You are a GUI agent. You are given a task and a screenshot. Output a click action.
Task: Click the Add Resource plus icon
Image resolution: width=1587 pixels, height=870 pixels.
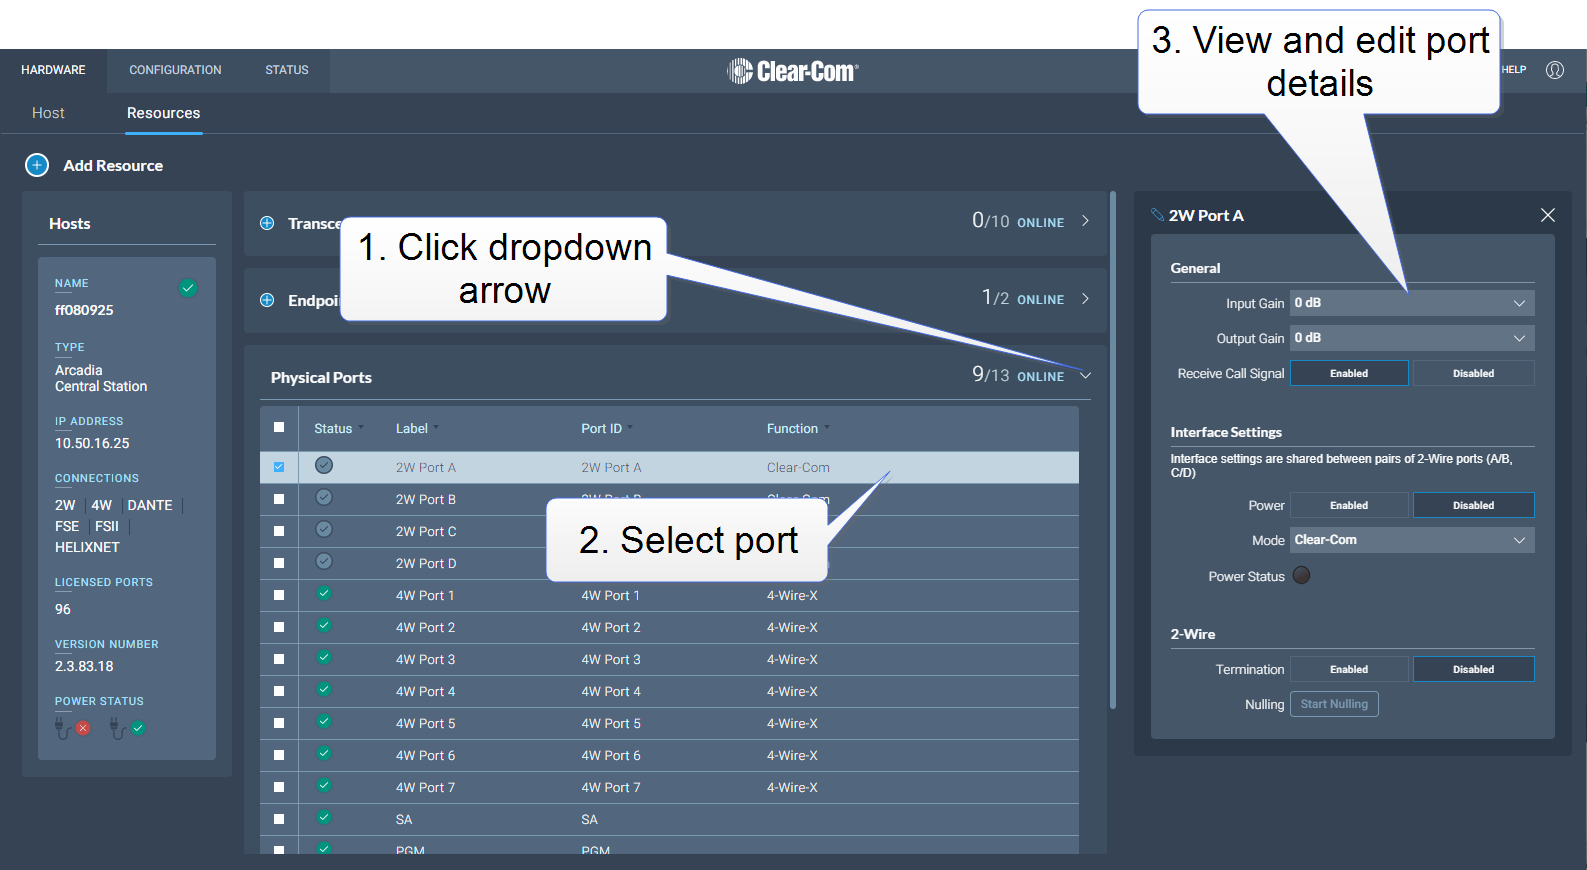coord(37,165)
